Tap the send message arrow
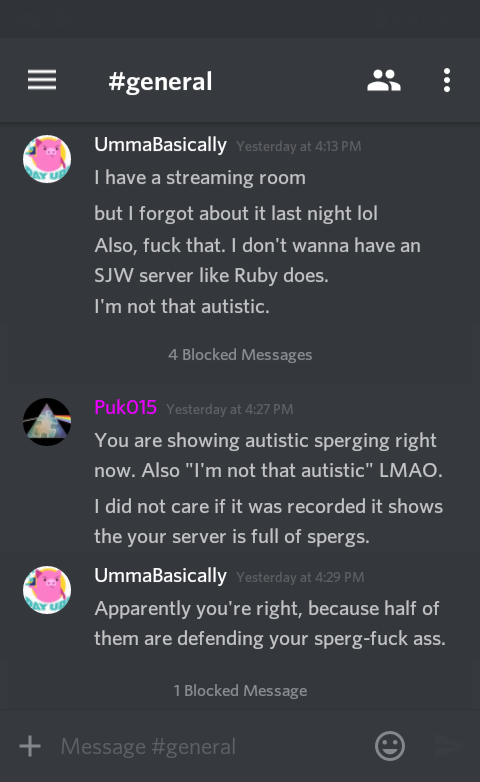The image size is (480, 782). pos(449,746)
